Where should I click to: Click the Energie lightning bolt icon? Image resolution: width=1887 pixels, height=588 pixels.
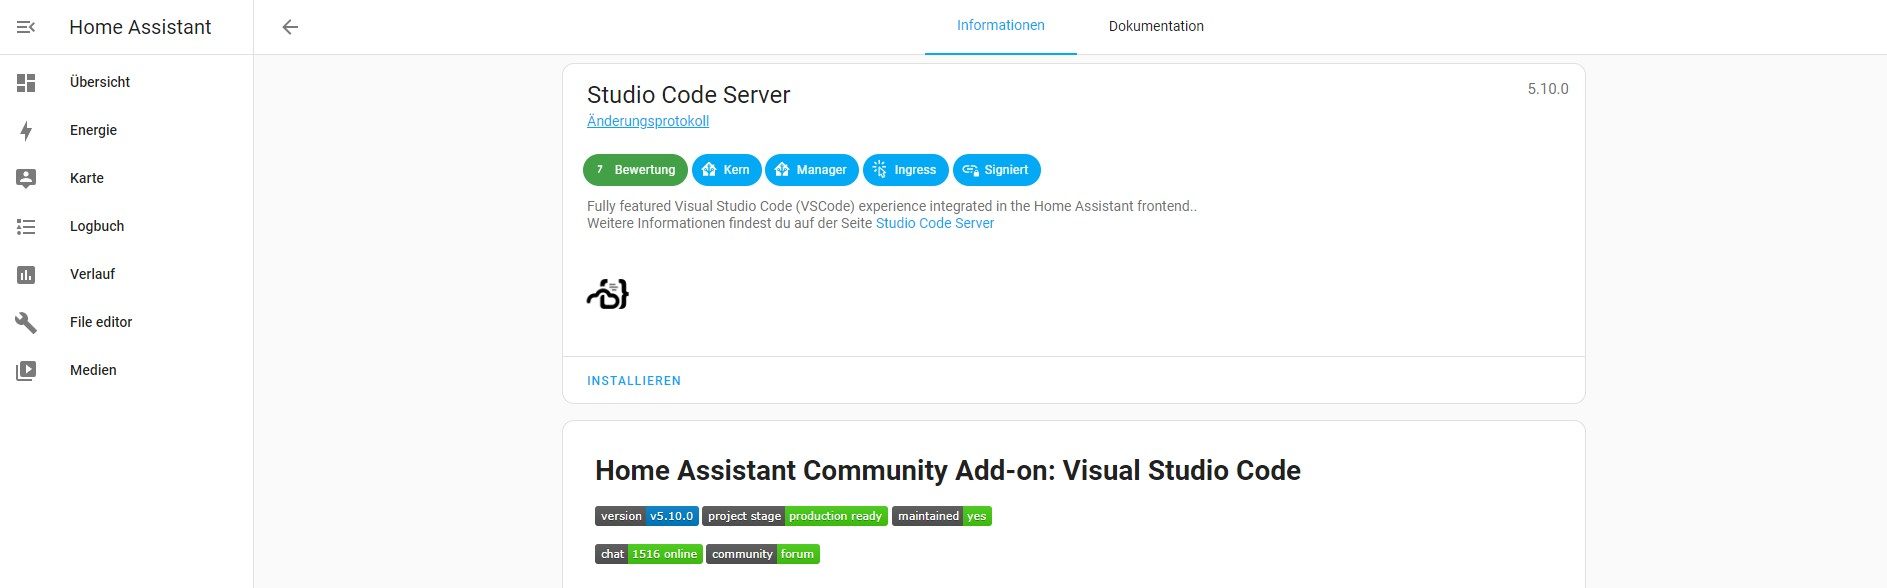coord(26,131)
